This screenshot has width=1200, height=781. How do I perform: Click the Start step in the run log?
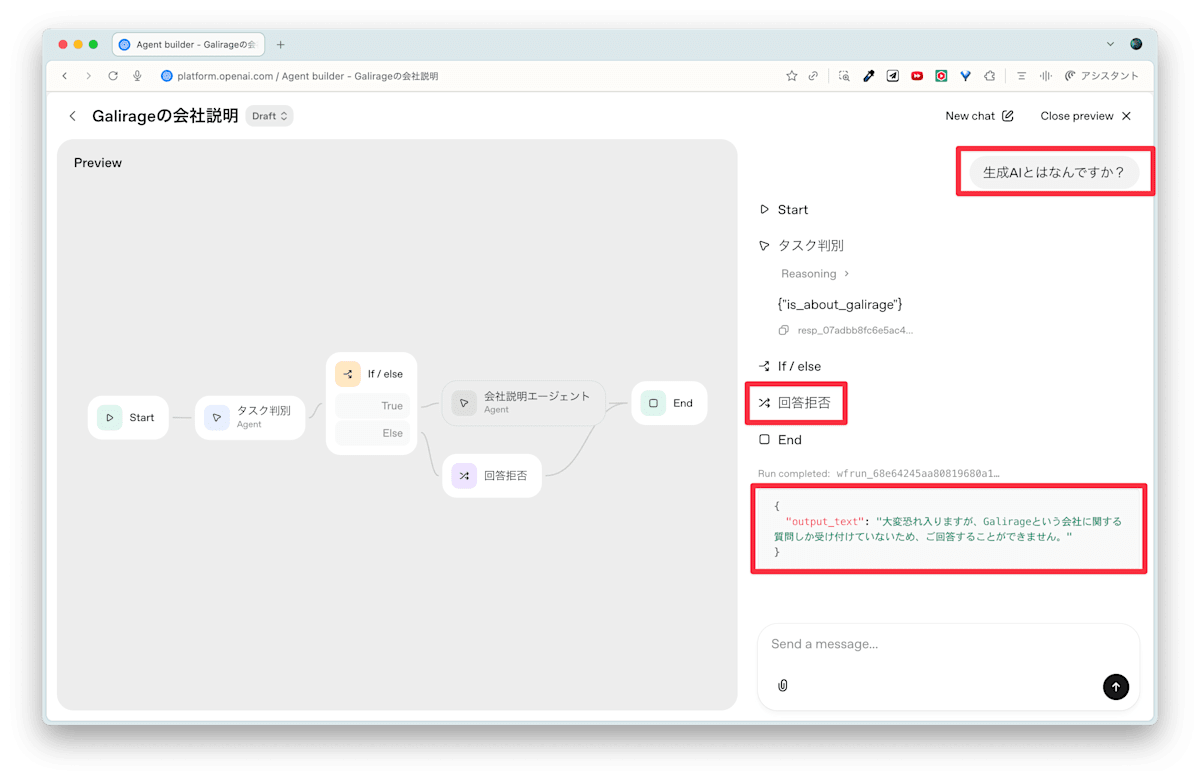(x=783, y=210)
